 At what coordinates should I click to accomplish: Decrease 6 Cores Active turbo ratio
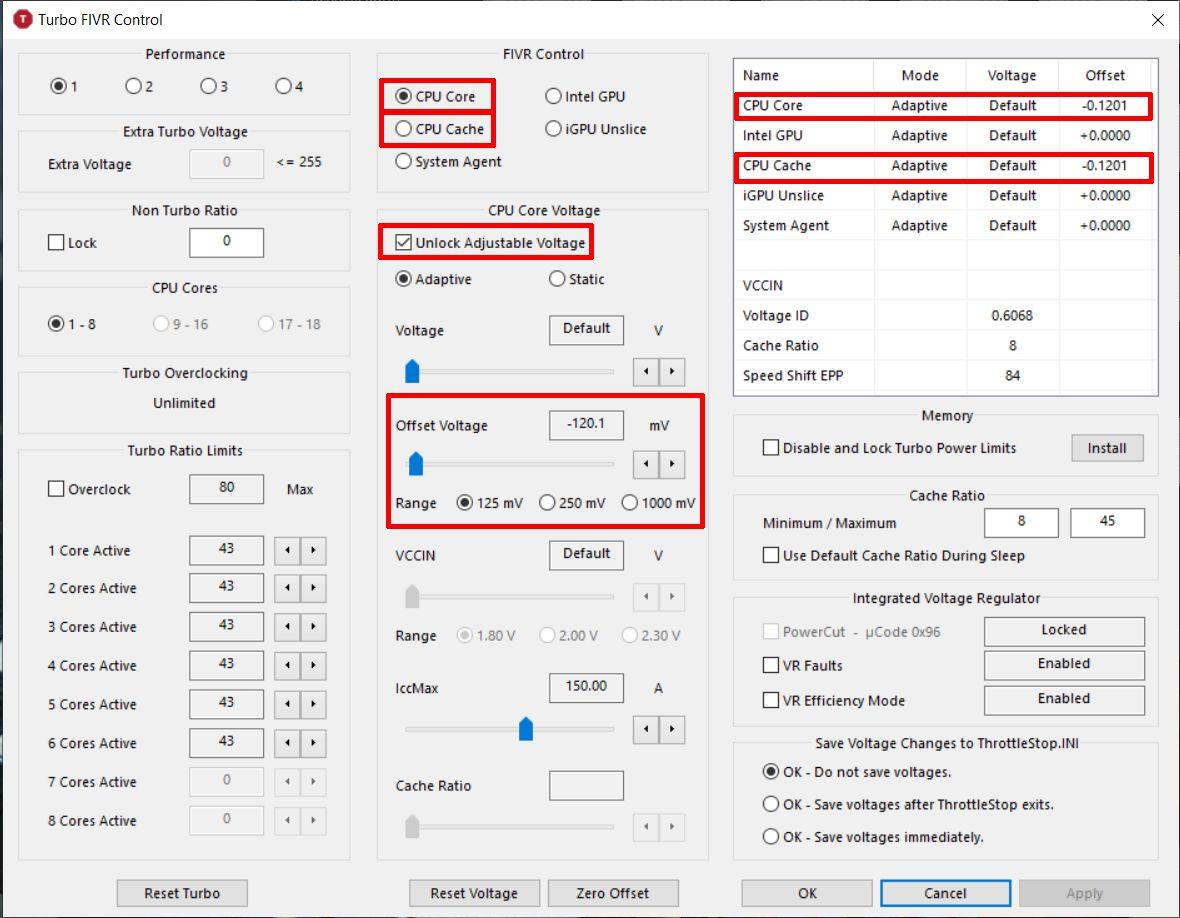288,744
